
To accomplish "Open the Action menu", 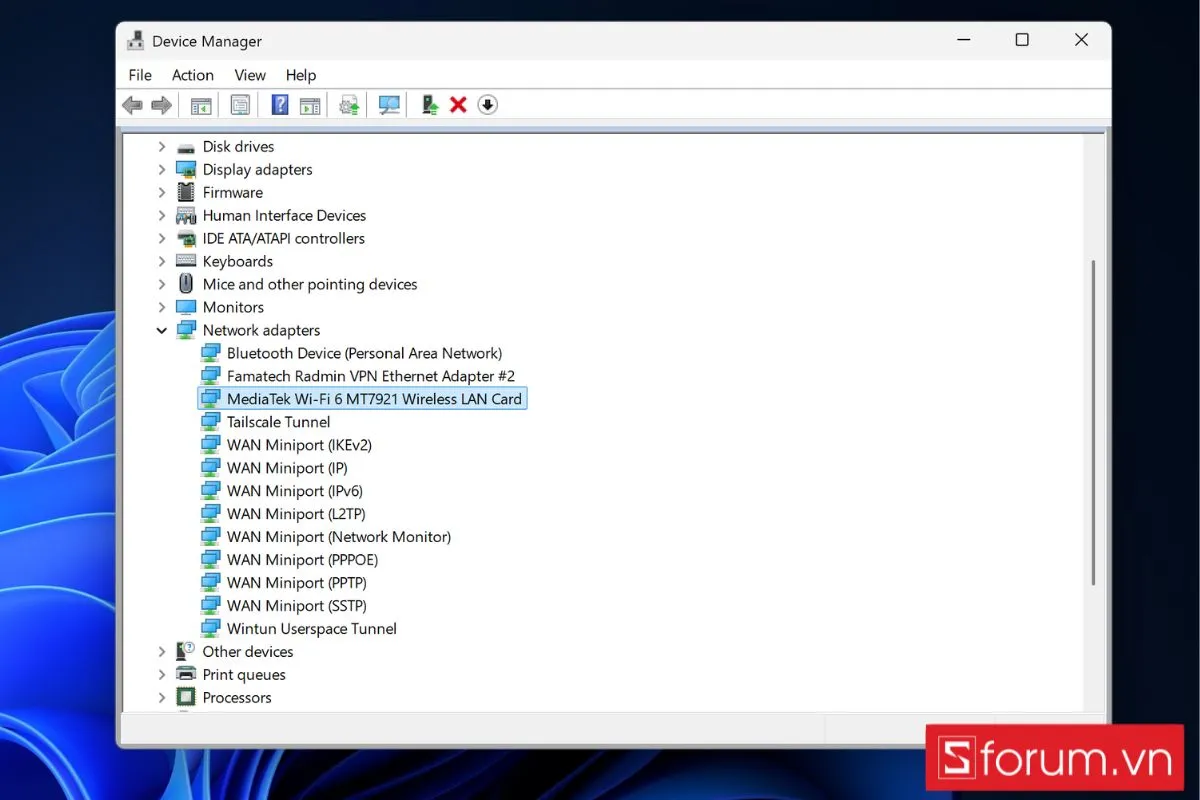I will (192, 75).
